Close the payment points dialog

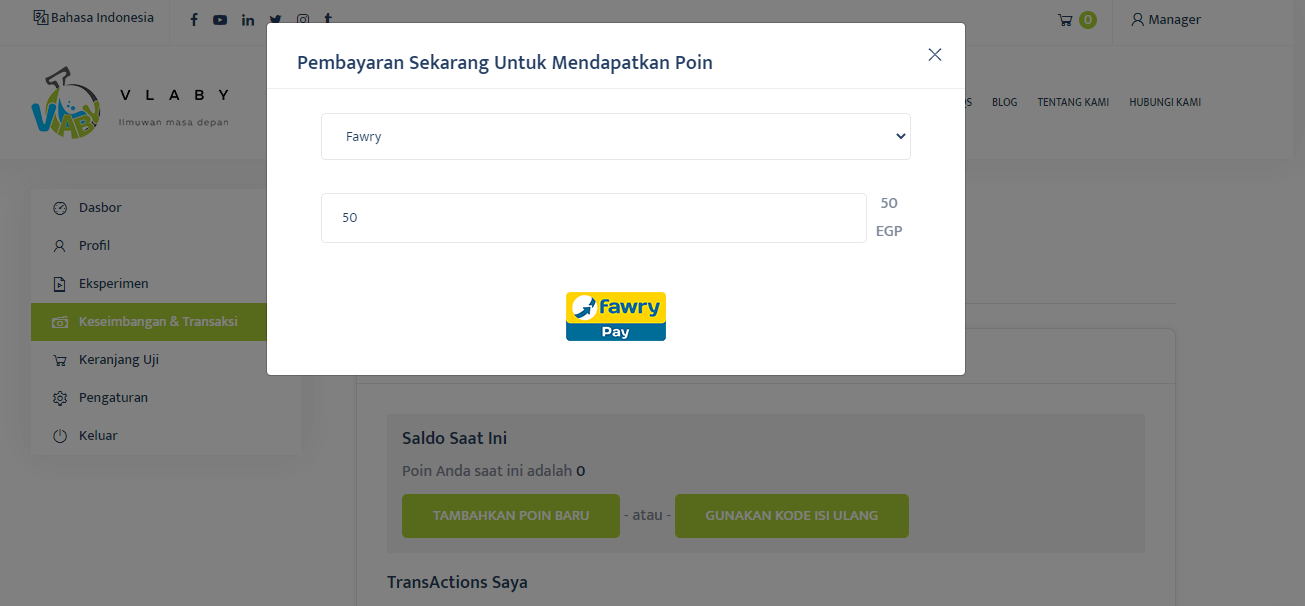934,54
